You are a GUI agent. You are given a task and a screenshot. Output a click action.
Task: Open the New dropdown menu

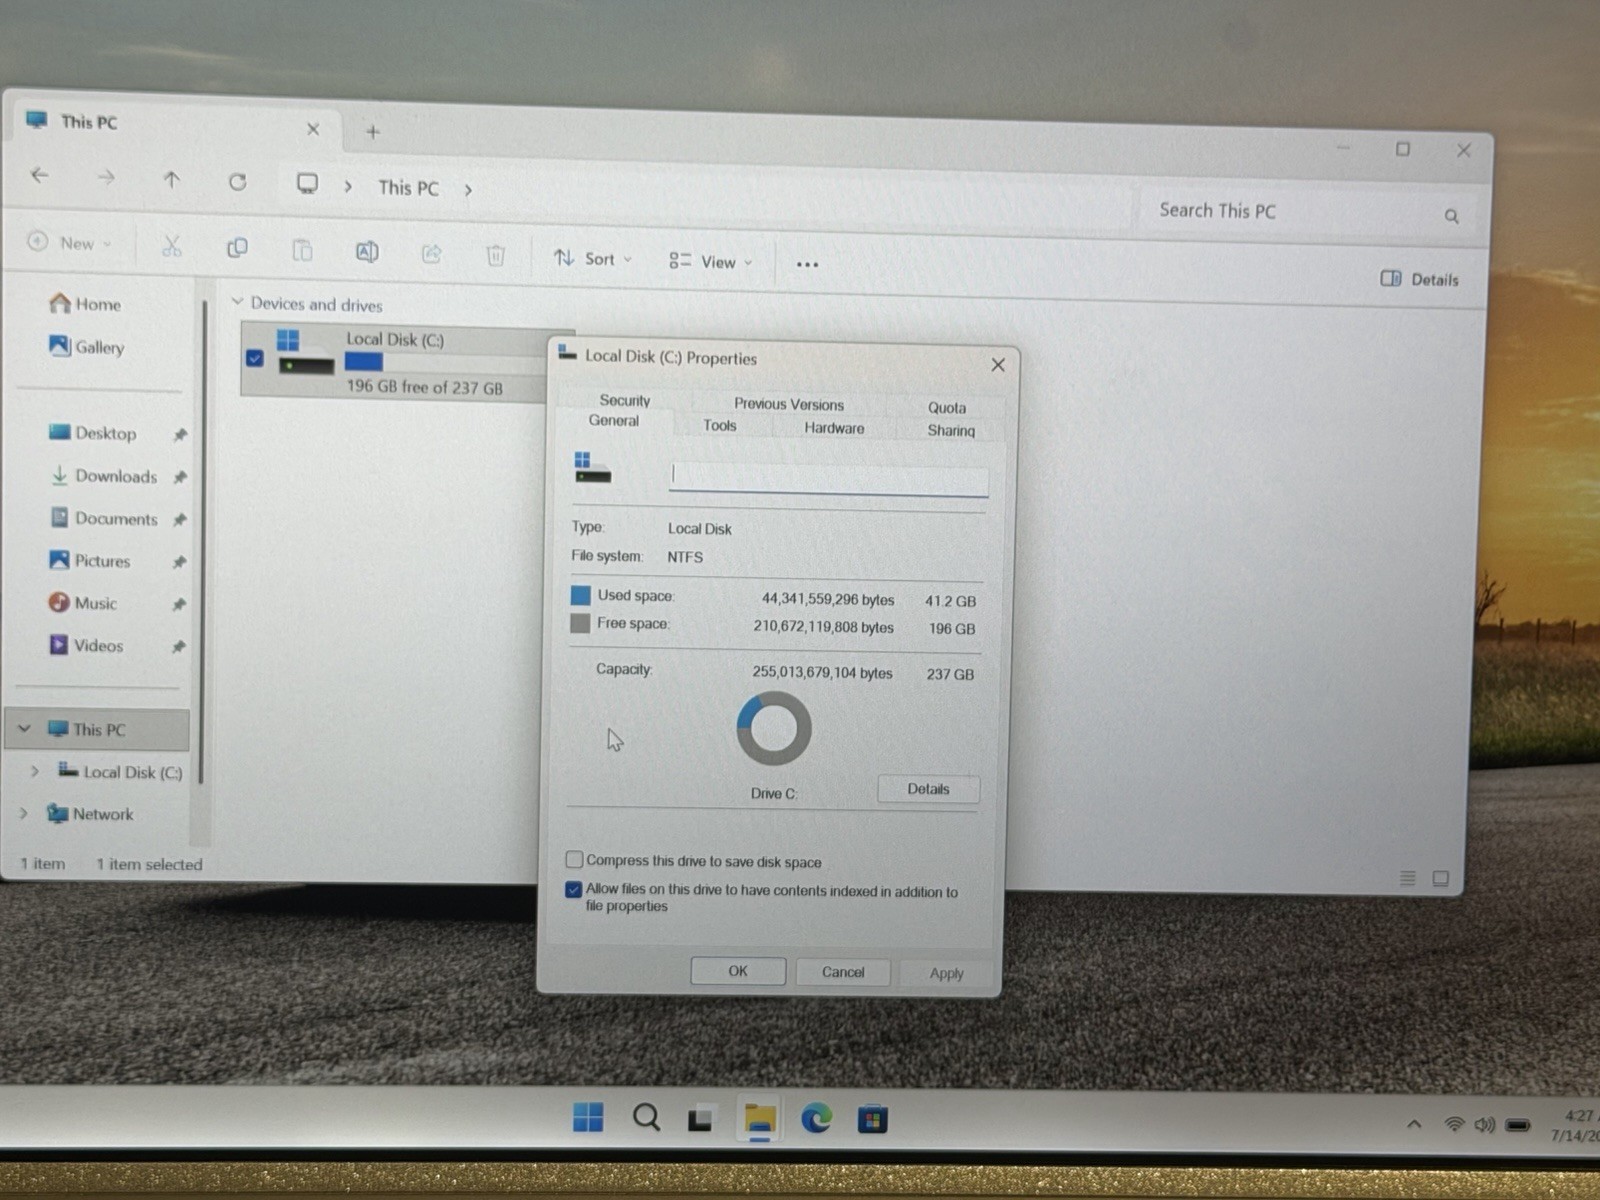(x=69, y=242)
